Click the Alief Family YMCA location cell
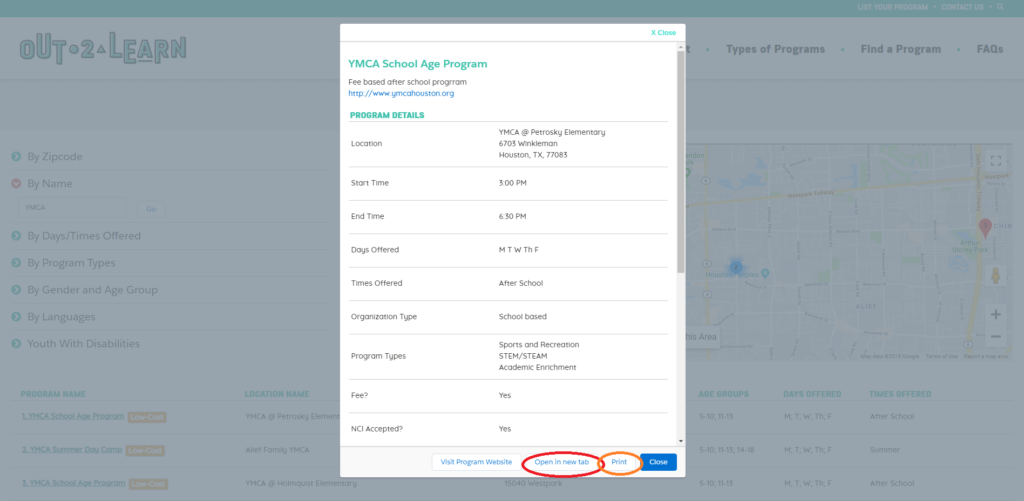 pyautogui.click(x=278, y=450)
